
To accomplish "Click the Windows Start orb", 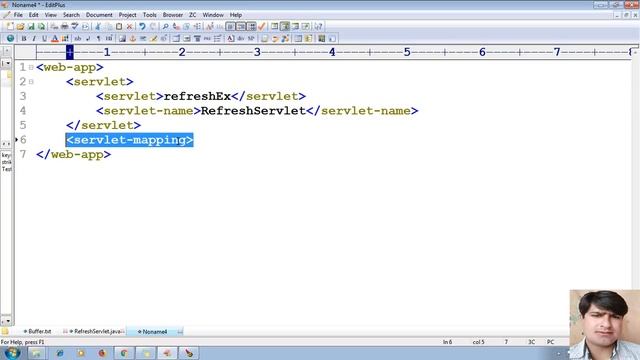I will tap(12, 353).
